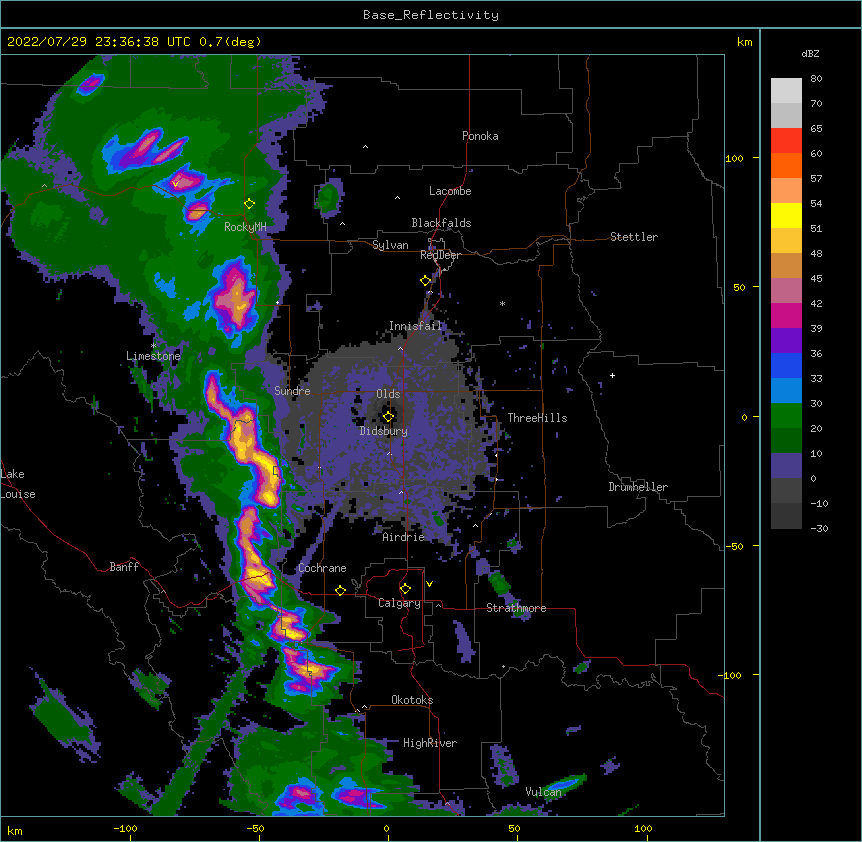Click the RedDeer label
Viewport: 862px width, 842px height.
[x=440, y=255]
